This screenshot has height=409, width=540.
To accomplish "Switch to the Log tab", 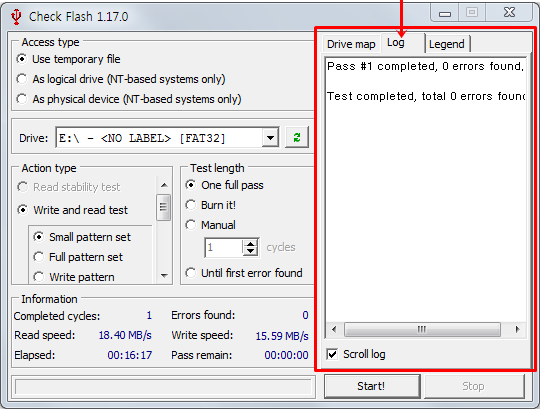I will (x=402, y=43).
